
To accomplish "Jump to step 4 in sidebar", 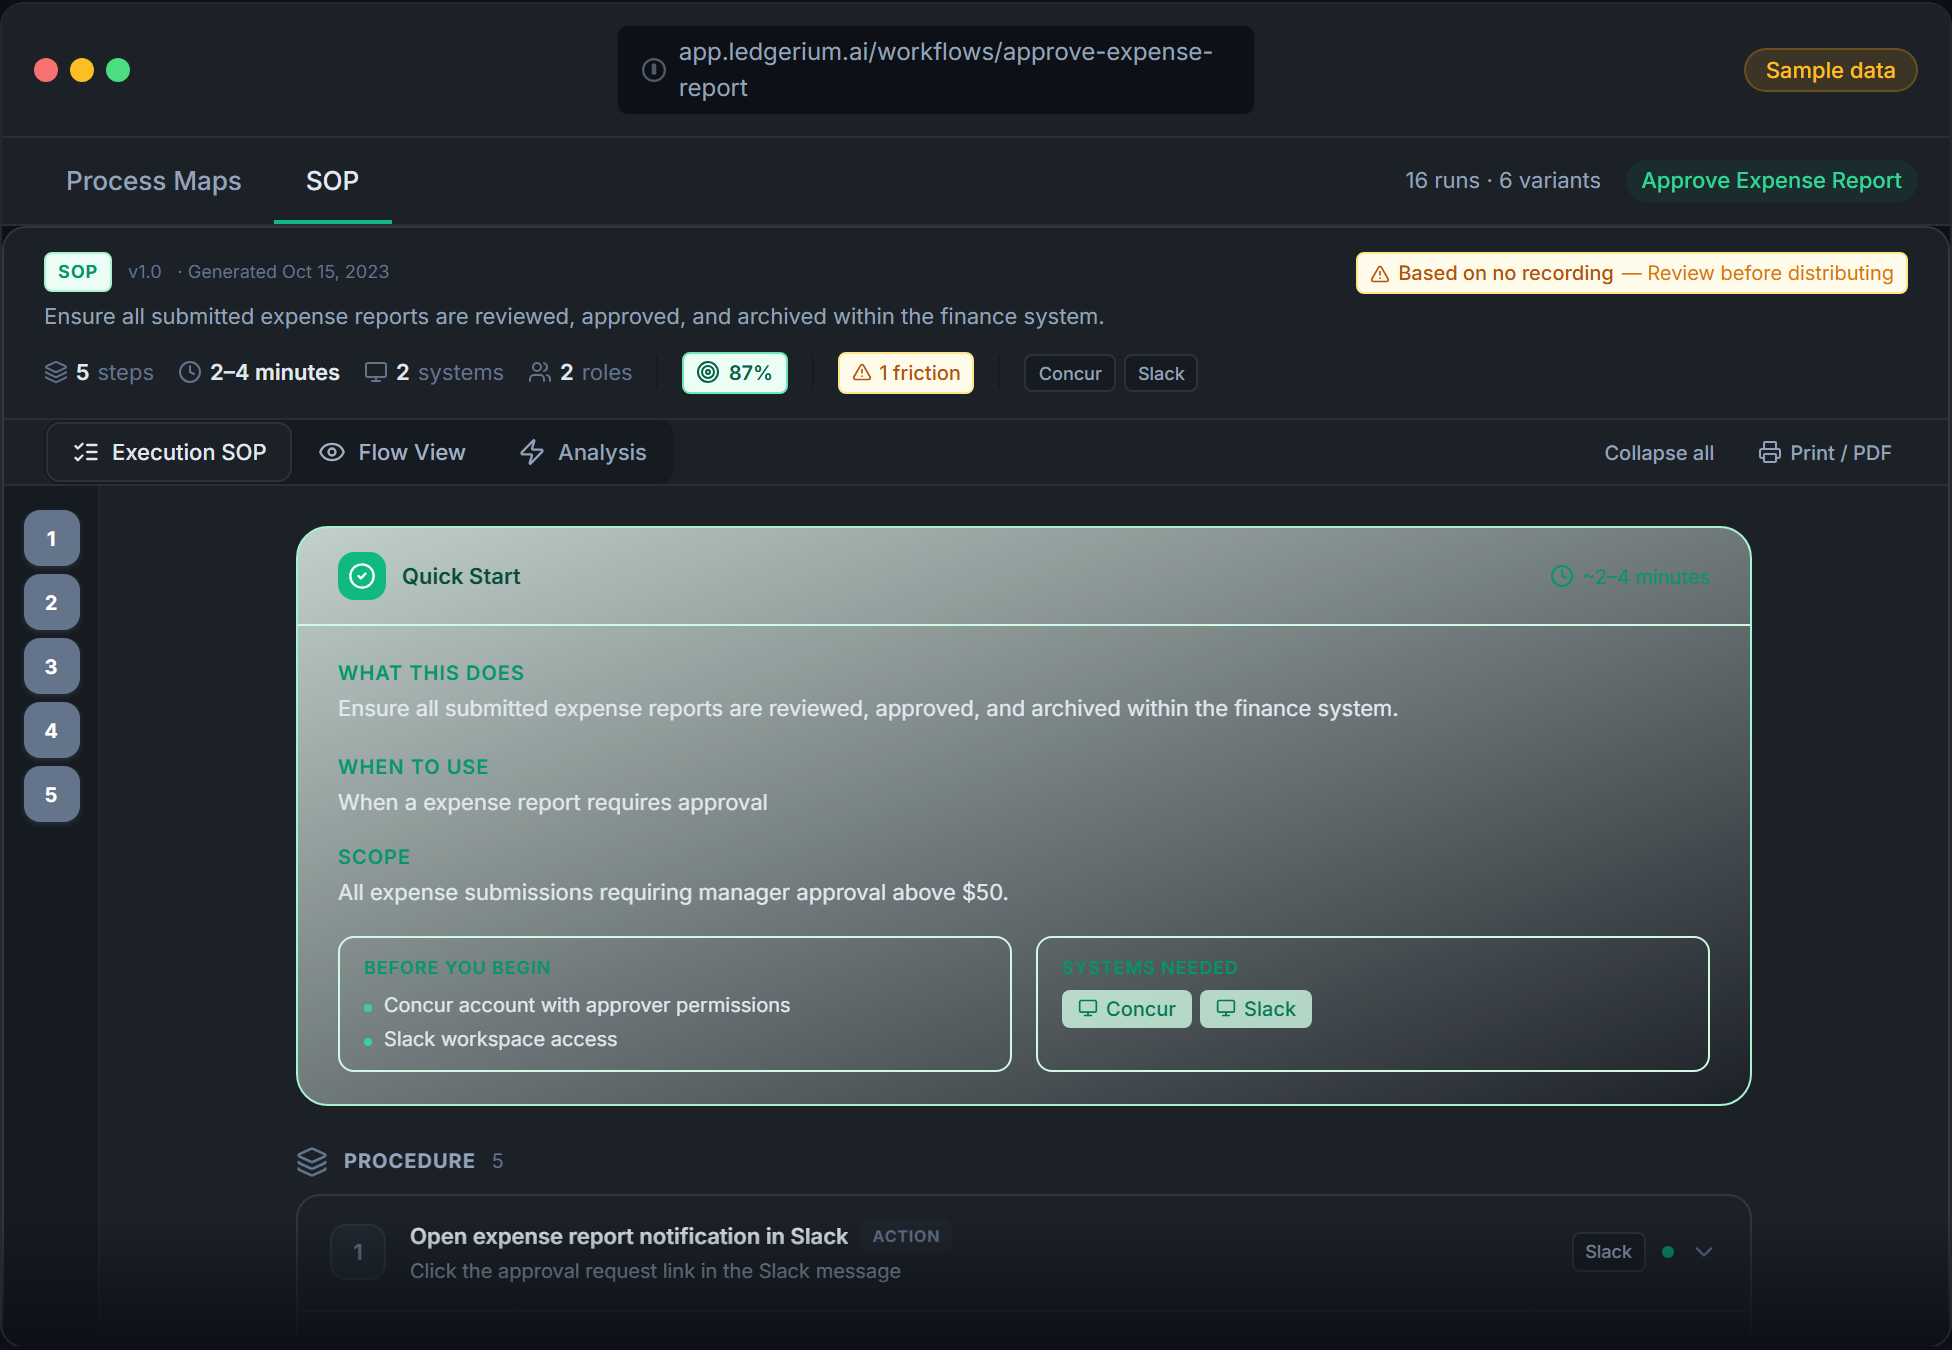I will click(x=52, y=730).
